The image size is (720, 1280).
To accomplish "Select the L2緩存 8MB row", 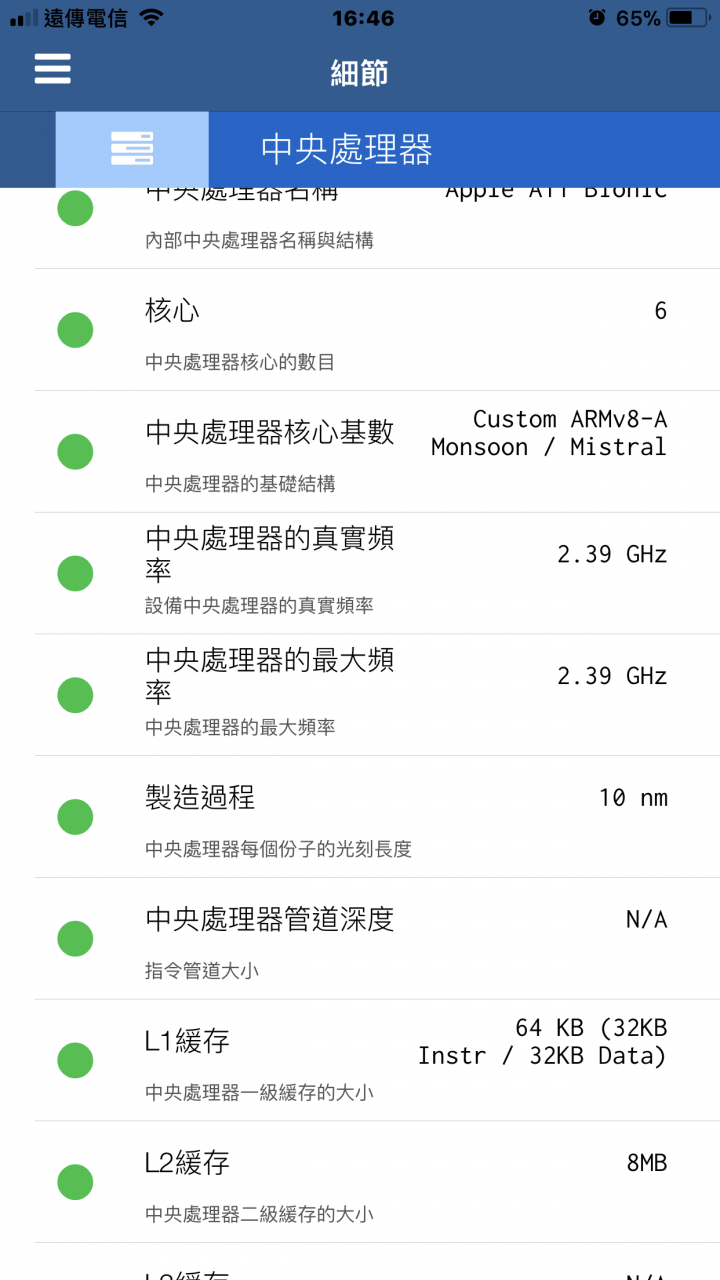I will [377, 1182].
